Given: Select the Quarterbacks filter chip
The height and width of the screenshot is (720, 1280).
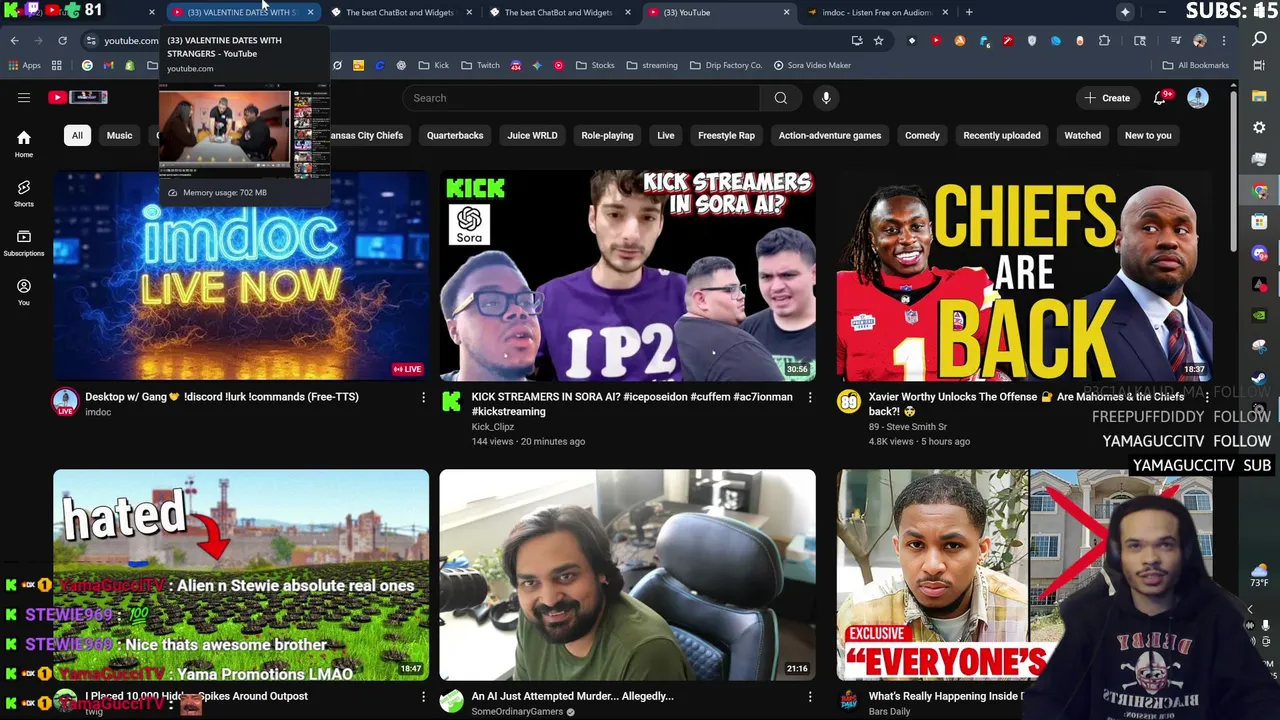Looking at the screenshot, I should point(455,135).
